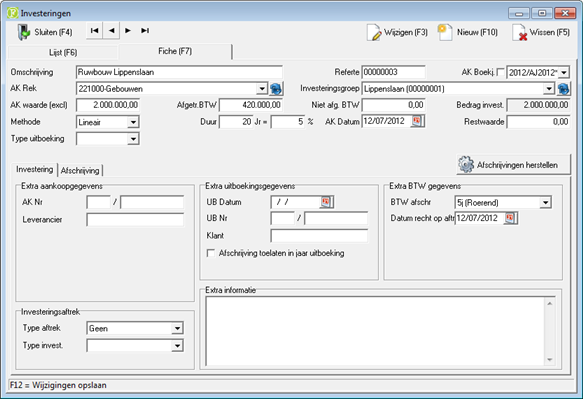Open the Investeringsgroep lookup icon

[564, 89]
